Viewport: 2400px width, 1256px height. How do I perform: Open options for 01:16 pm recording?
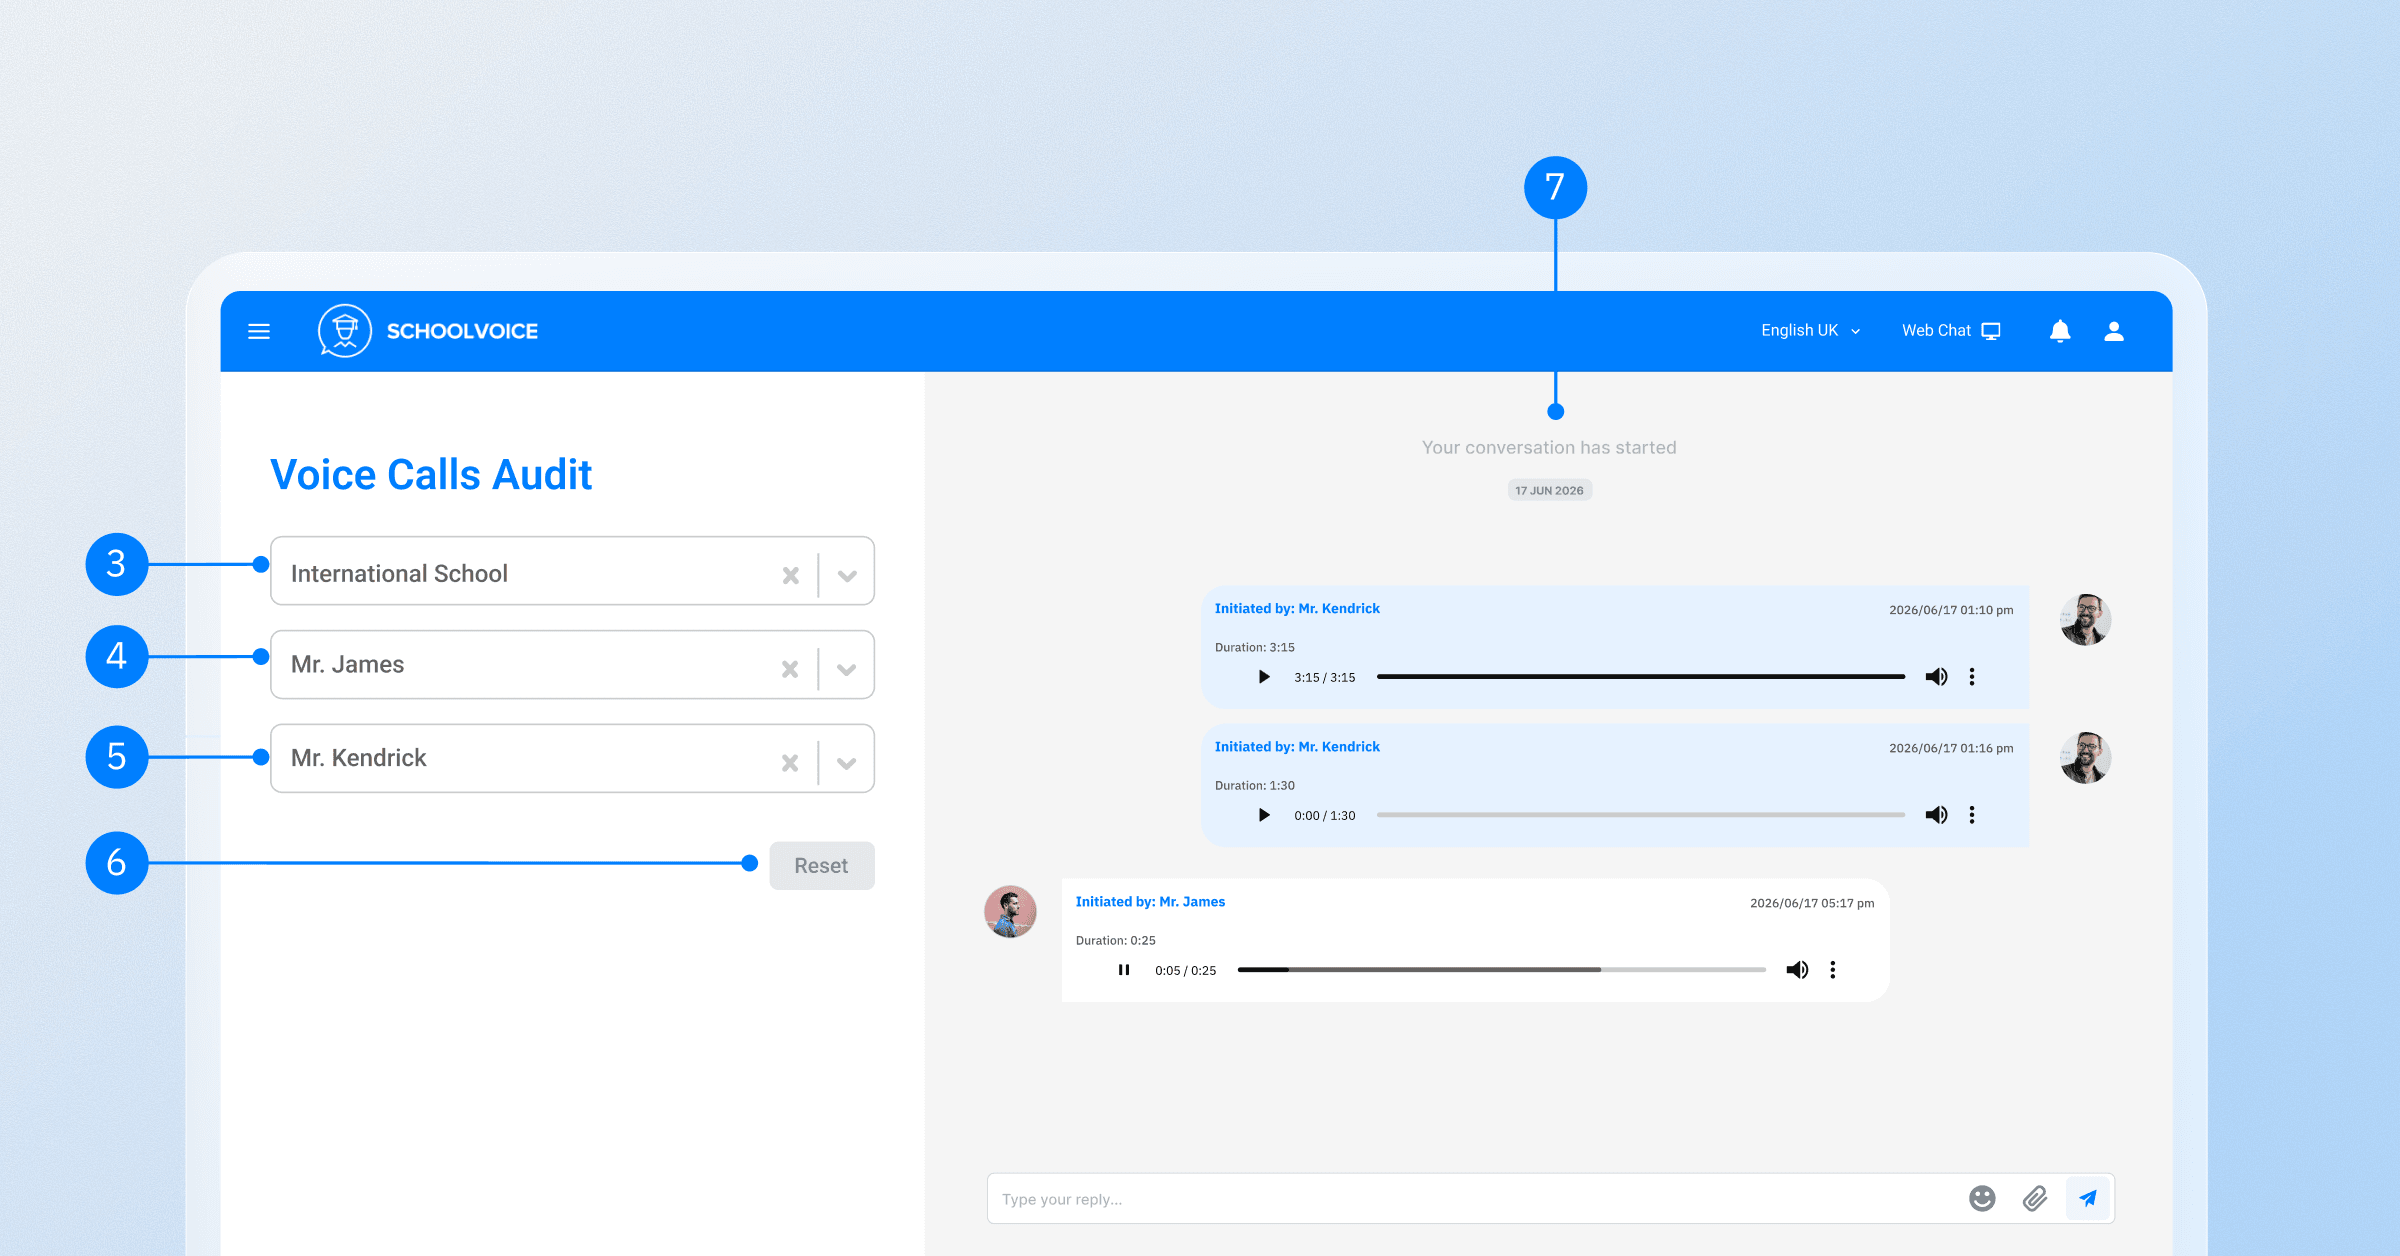[1972, 815]
